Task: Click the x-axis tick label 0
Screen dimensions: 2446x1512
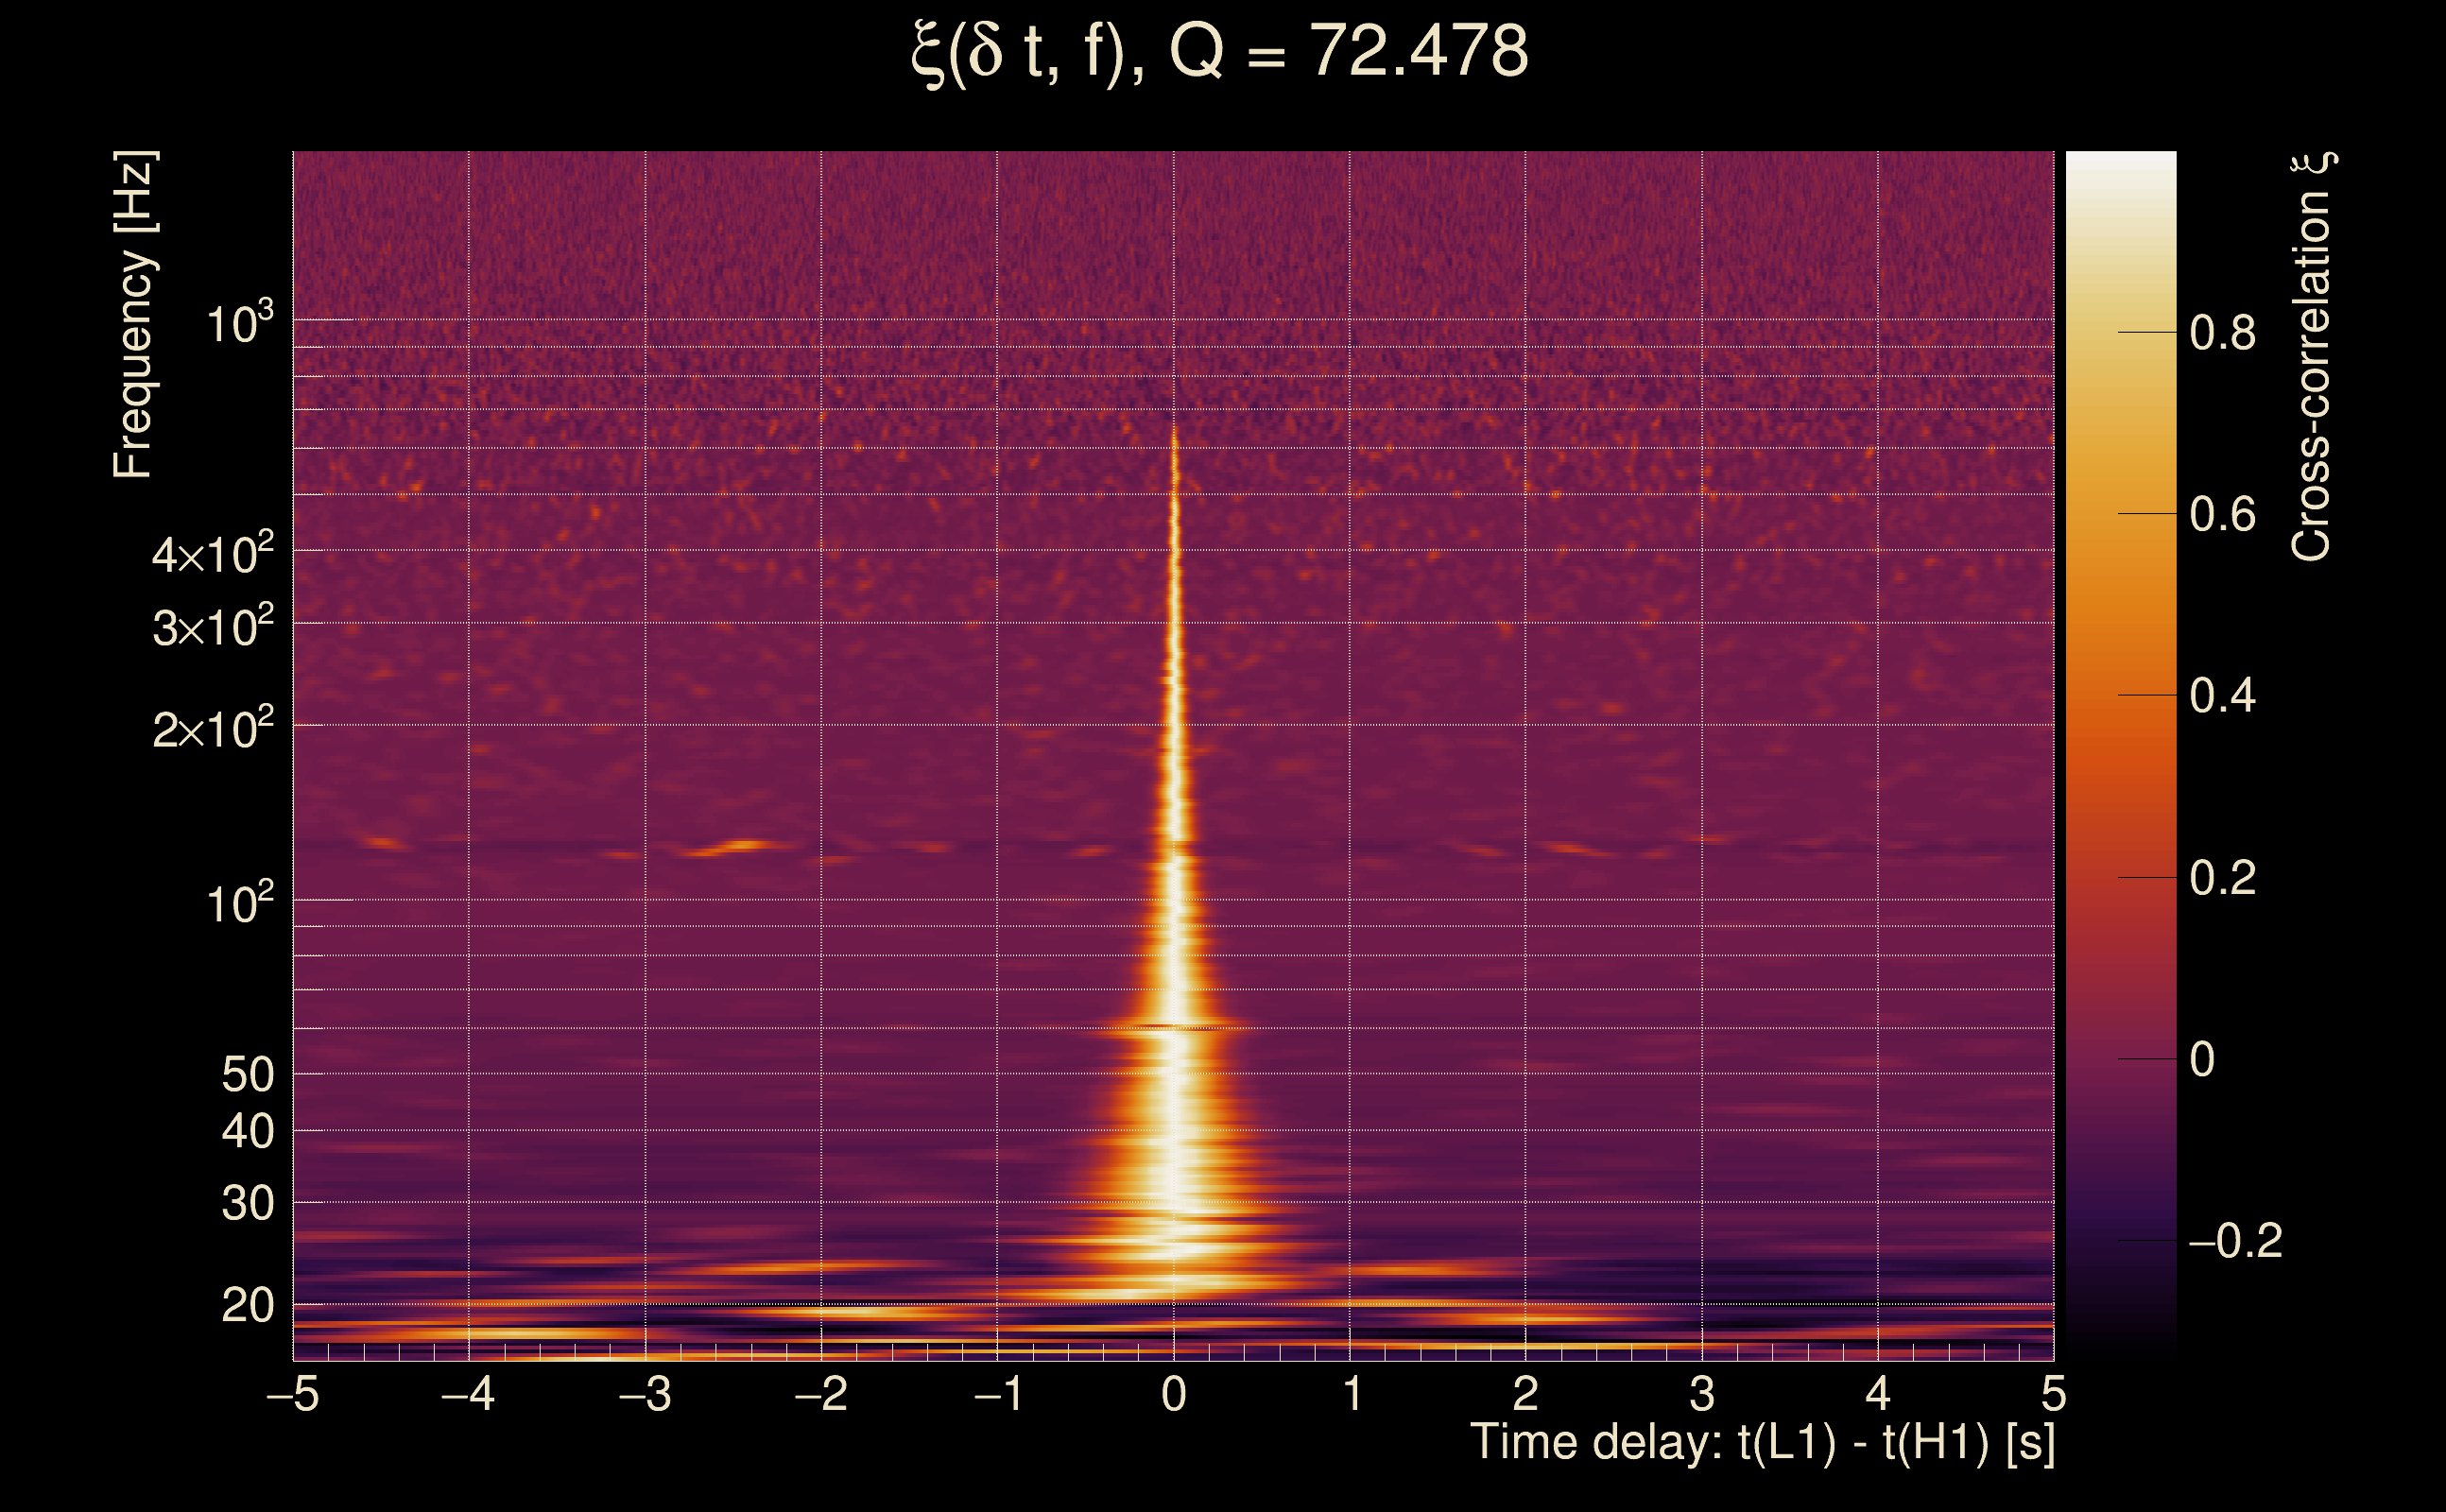Action: click(x=1174, y=1394)
